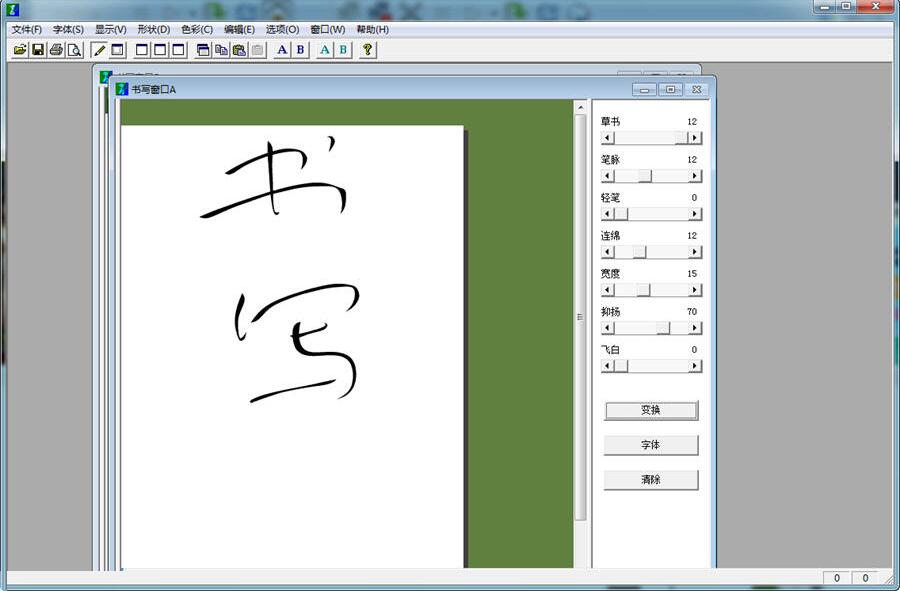Open the 选项(O) menu
This screenshot has width=900, height=591.
[x=282, y=29]
